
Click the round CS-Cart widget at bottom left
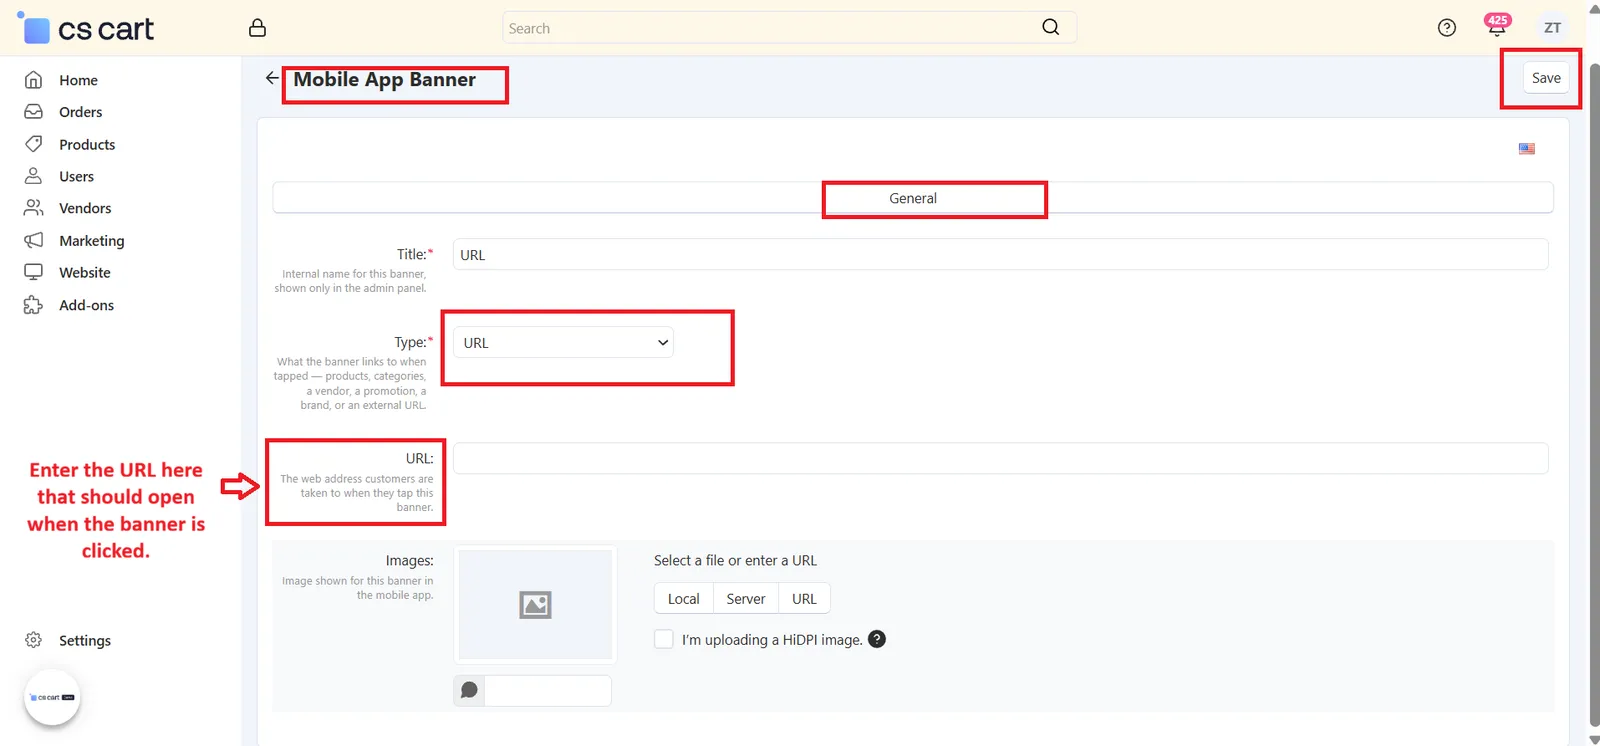(x=52, y=697)
